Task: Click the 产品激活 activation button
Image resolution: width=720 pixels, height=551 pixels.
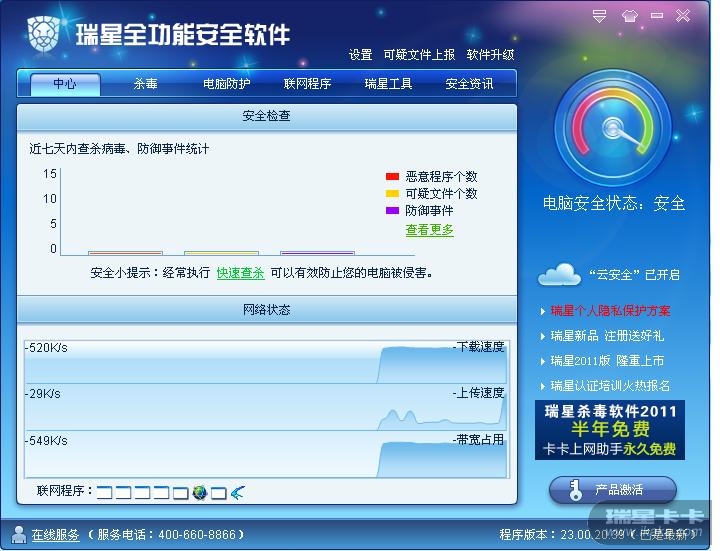Action: pos(613,490)
